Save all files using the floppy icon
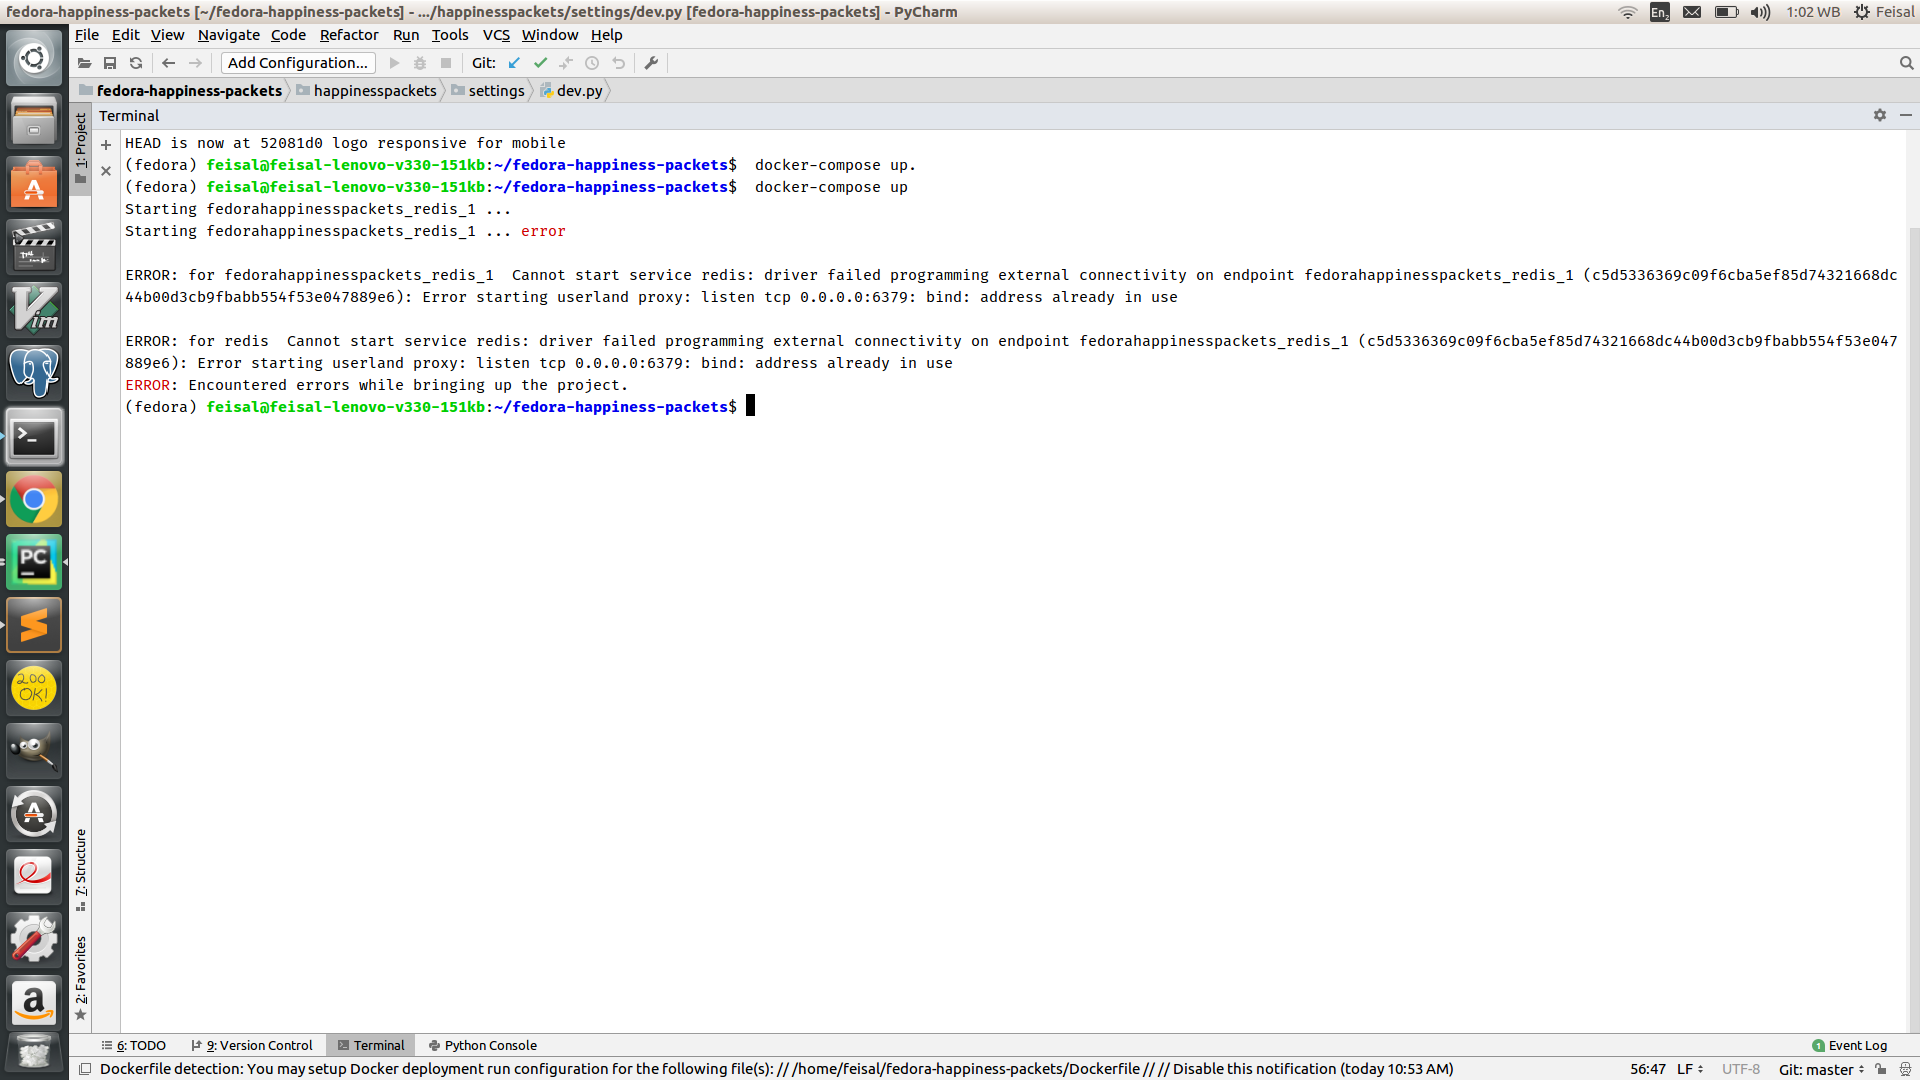 [x=110, y=63]
